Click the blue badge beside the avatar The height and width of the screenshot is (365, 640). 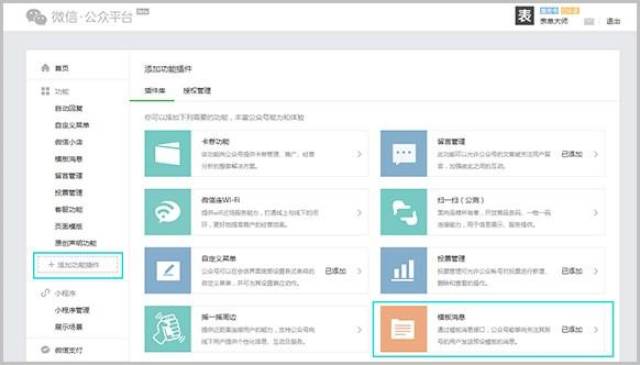[x=549, y=11]
